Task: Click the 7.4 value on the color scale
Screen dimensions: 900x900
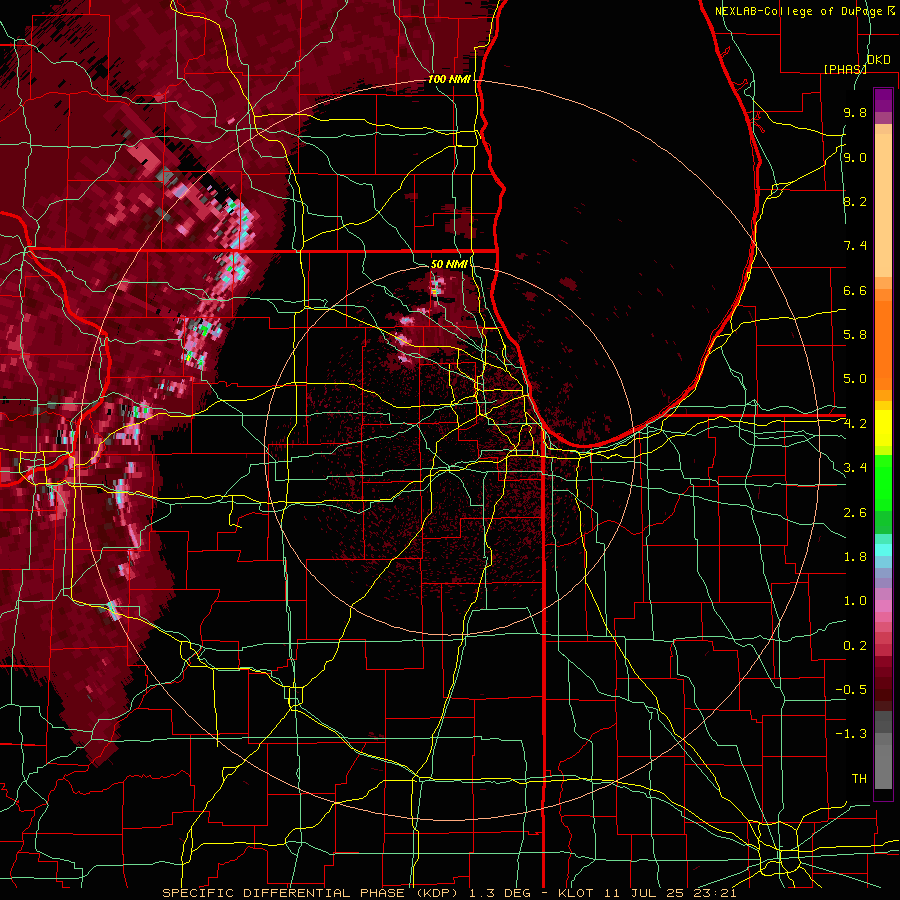Action: pos(855,246)
